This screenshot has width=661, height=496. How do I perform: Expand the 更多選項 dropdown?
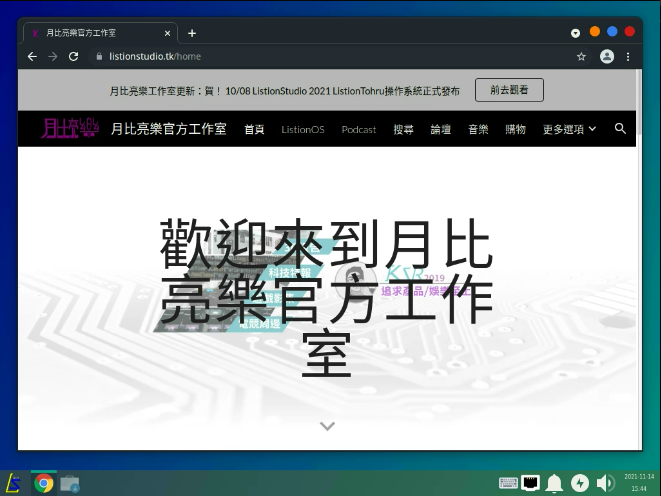570,129
